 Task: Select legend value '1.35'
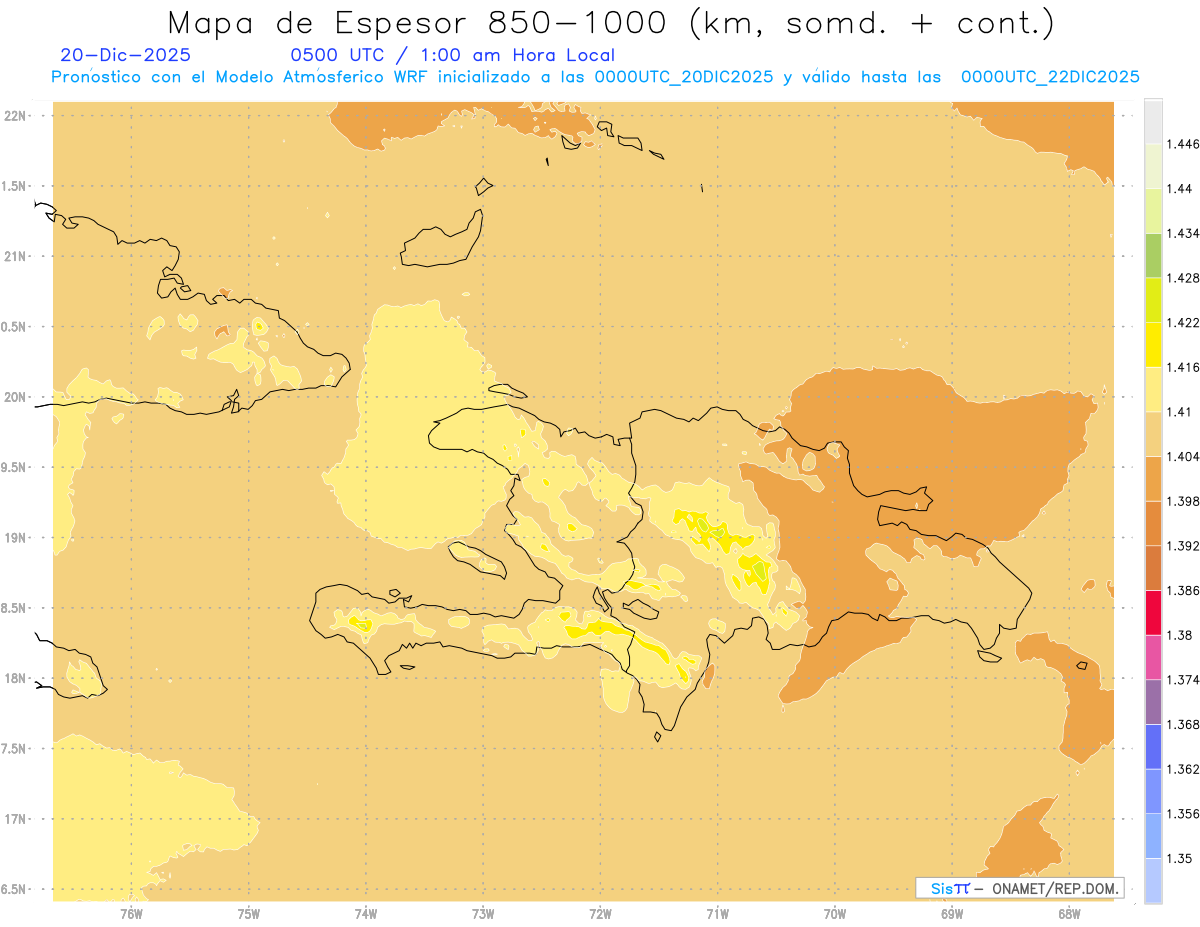(1179, 858)
